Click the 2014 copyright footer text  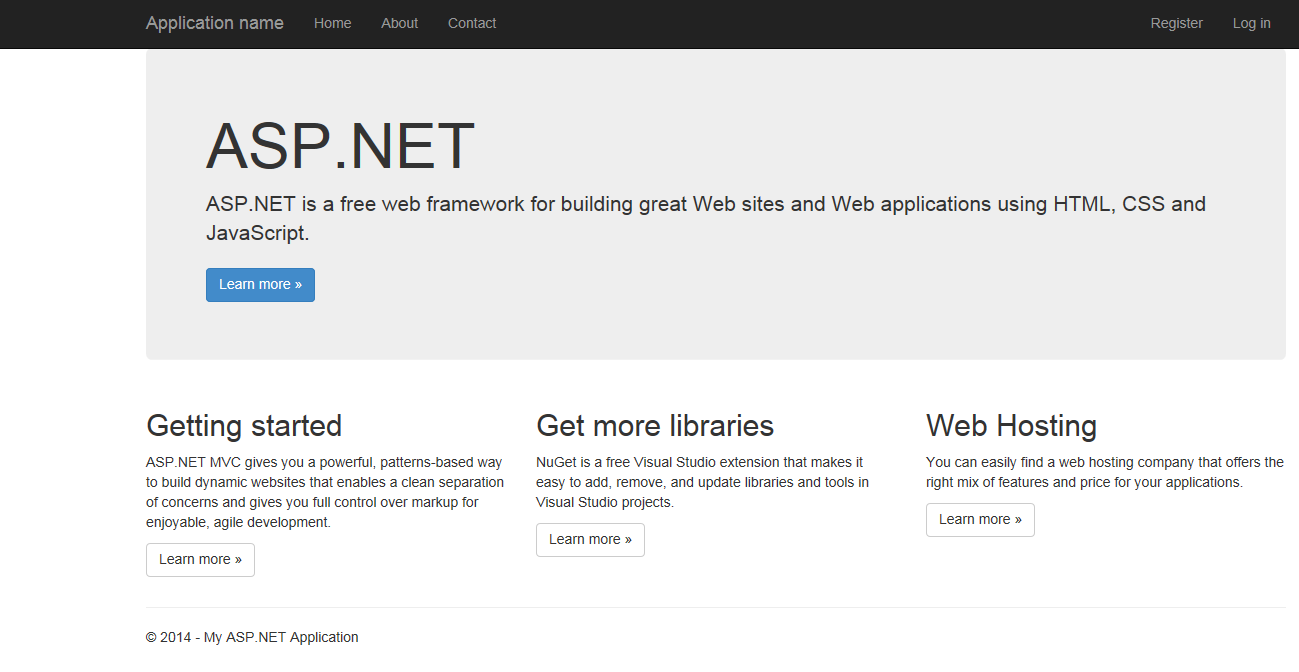pyautogui.click(x=252, y=637)
